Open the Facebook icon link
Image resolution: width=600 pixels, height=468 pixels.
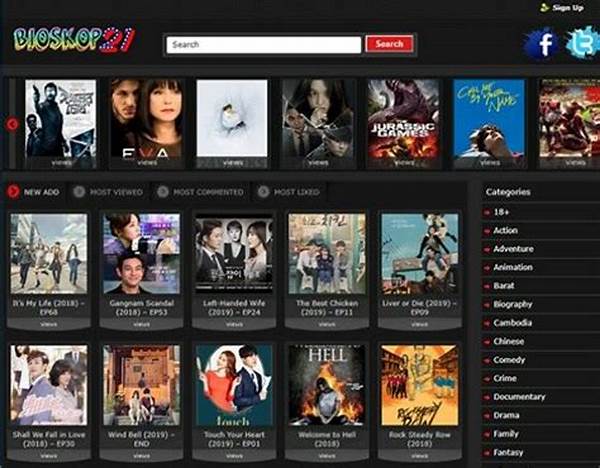(542, 43)
